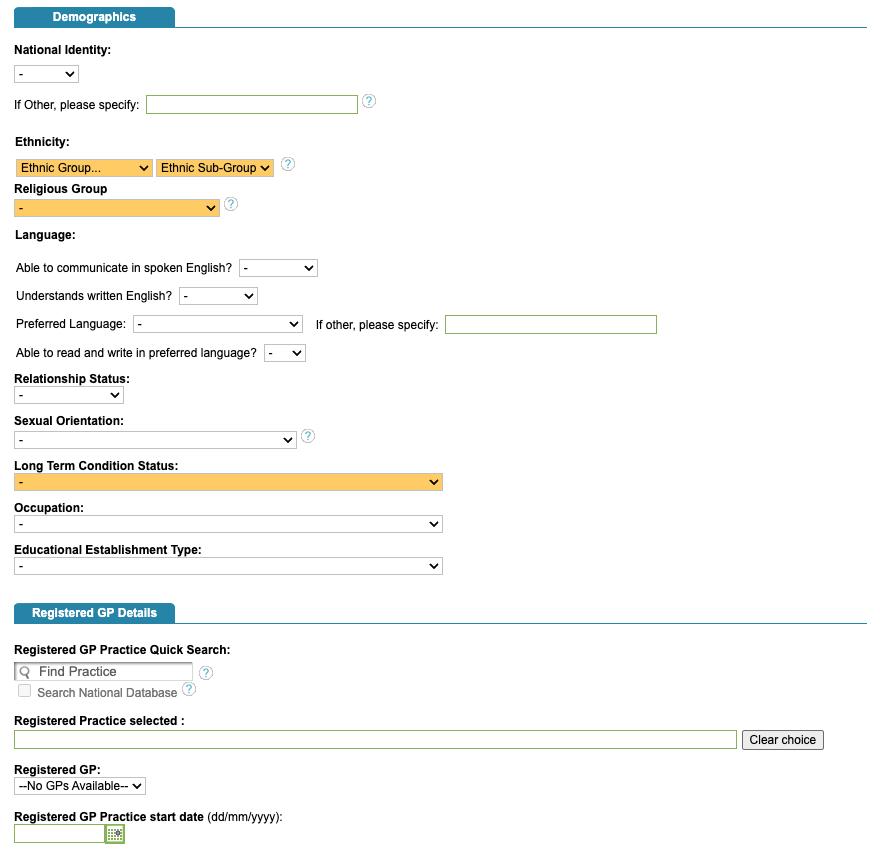Open the Registered GP dropdown
Viewport: 880px width, 854px height.
(80, 786)
